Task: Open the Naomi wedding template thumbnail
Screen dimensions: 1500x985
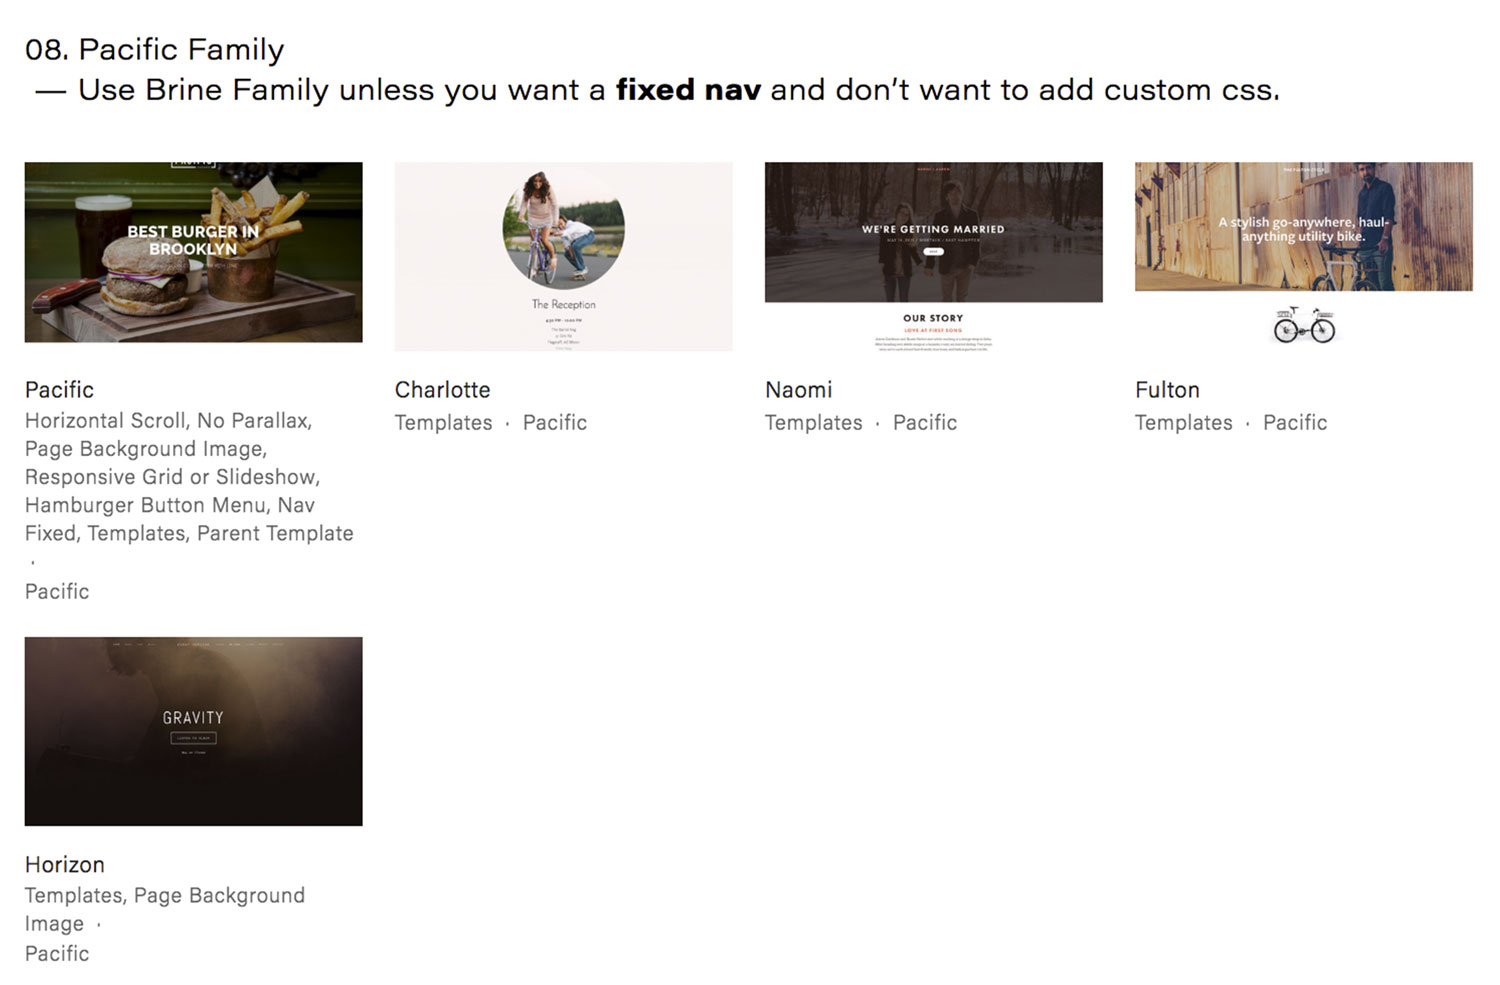Action: (x=933, y=256)
